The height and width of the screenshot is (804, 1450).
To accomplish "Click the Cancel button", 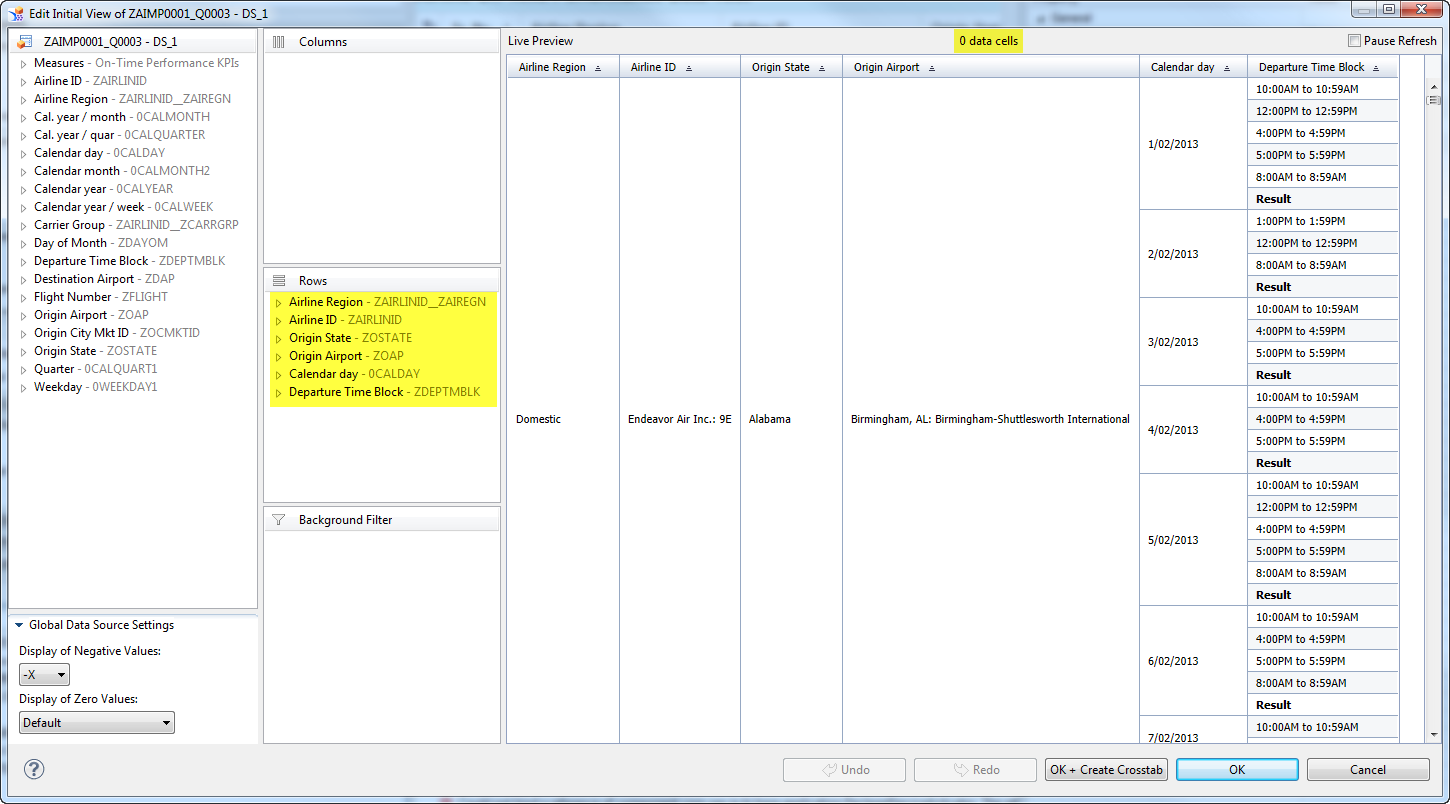I will coord(1367,770).
